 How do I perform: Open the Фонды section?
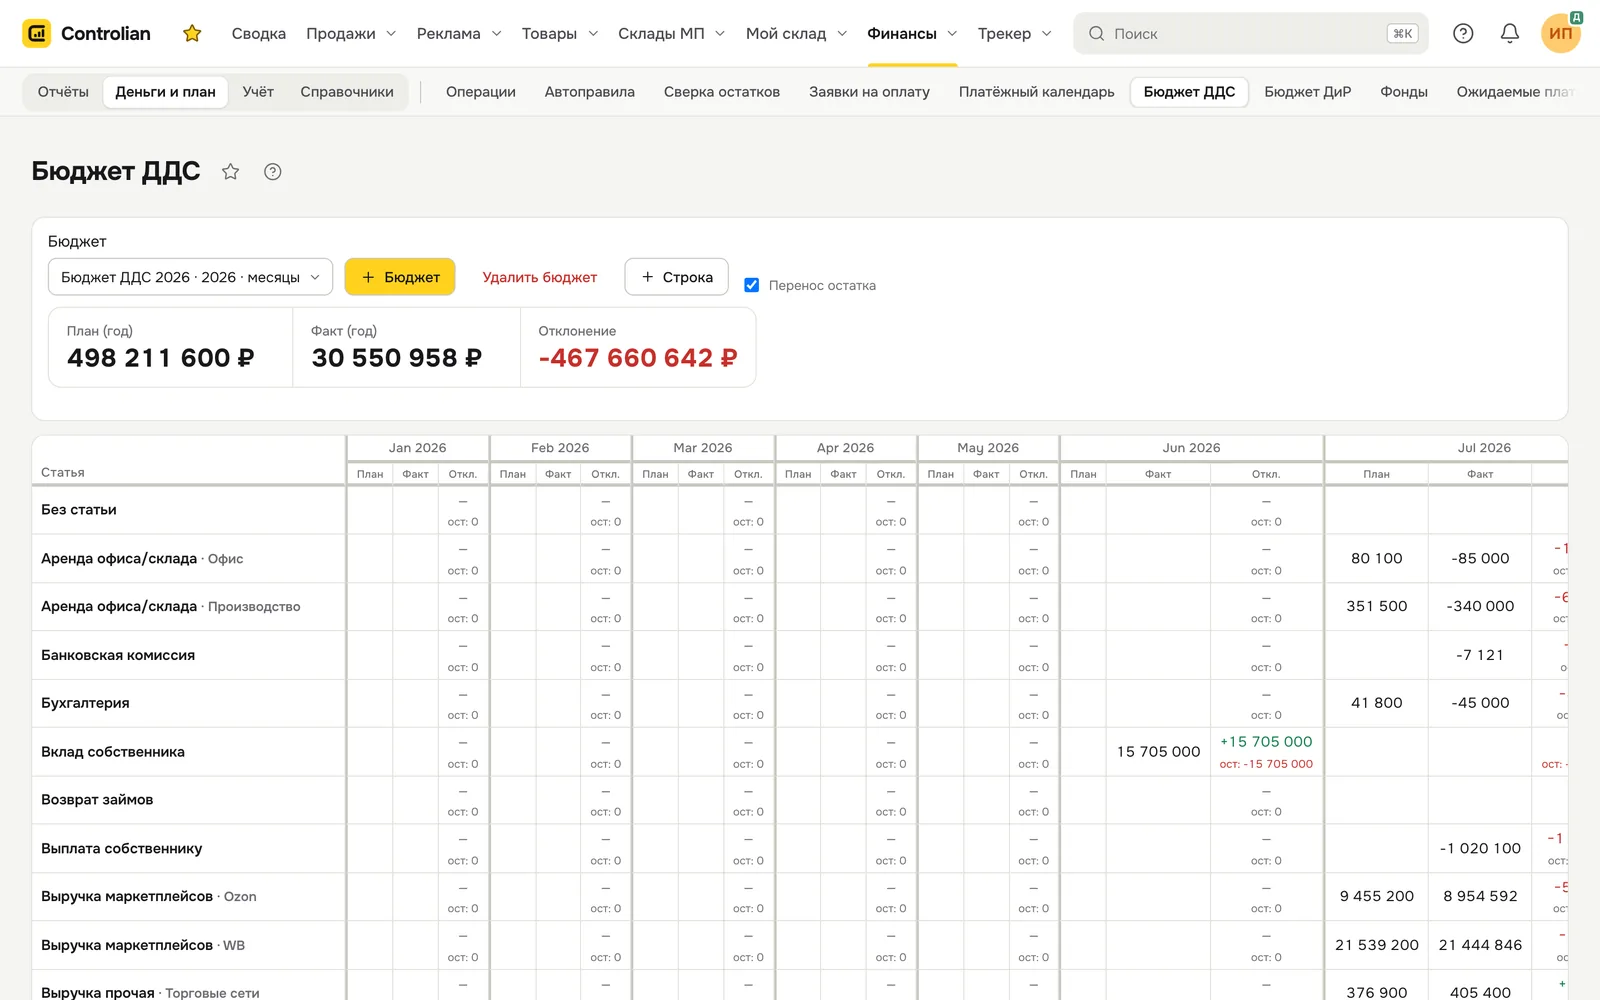coord(1404,92)
